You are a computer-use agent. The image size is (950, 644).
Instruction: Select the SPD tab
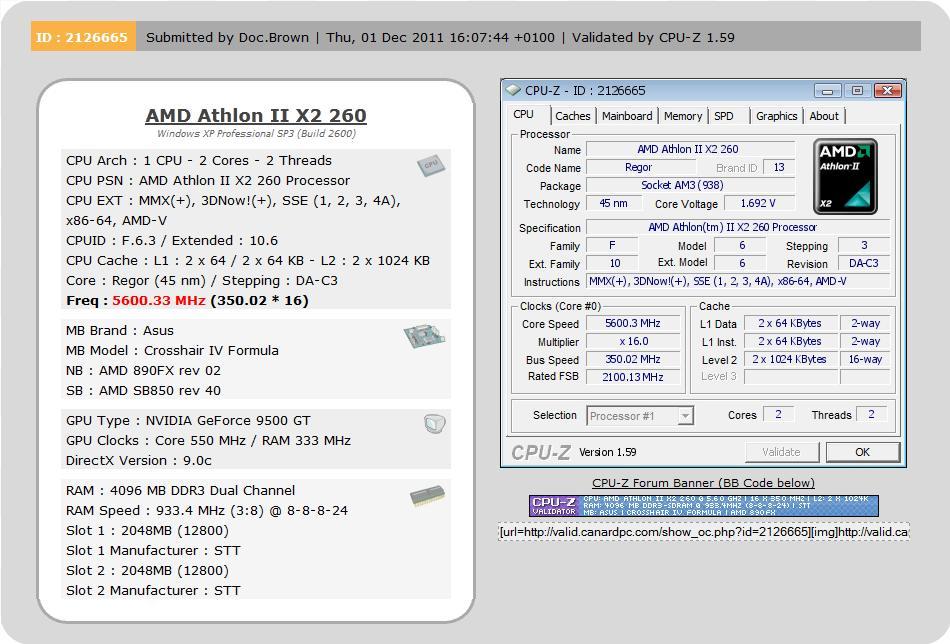point(724,116)
